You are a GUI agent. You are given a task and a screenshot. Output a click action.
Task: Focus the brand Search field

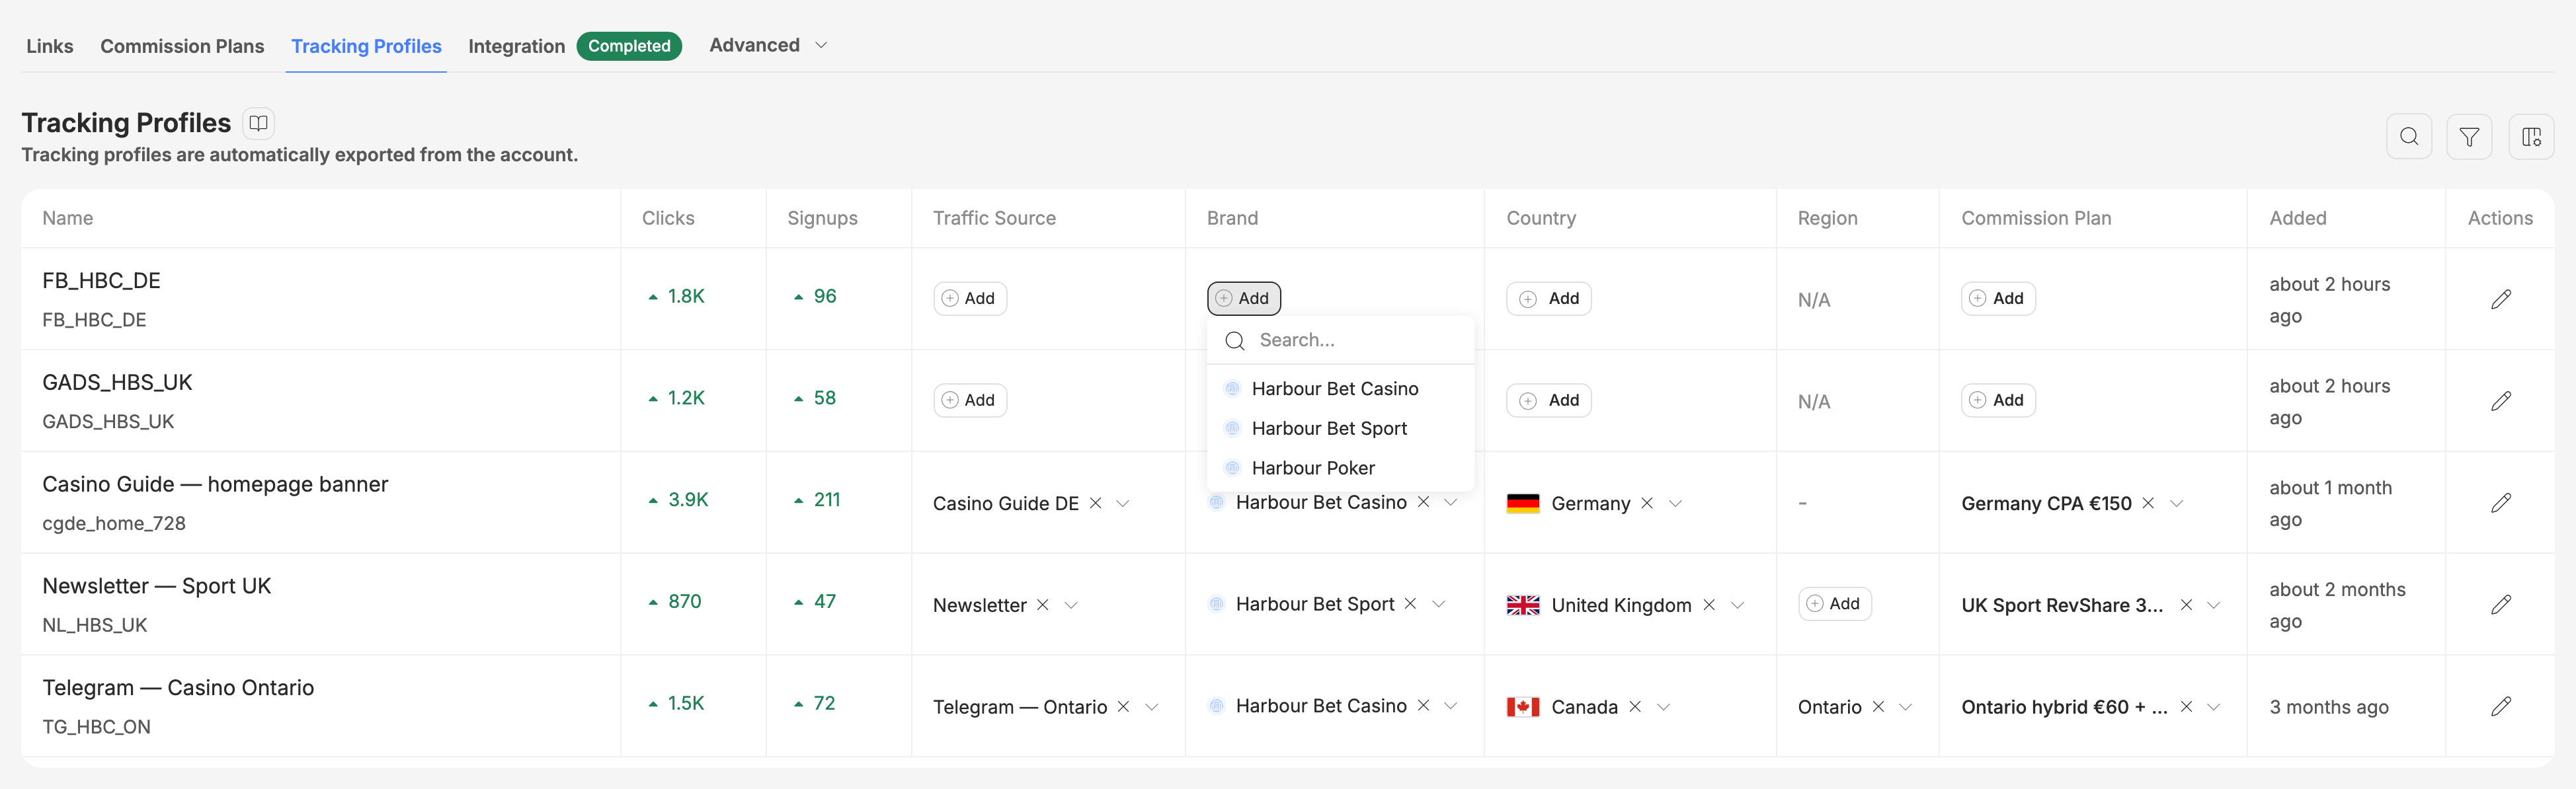click(1341, 340)
